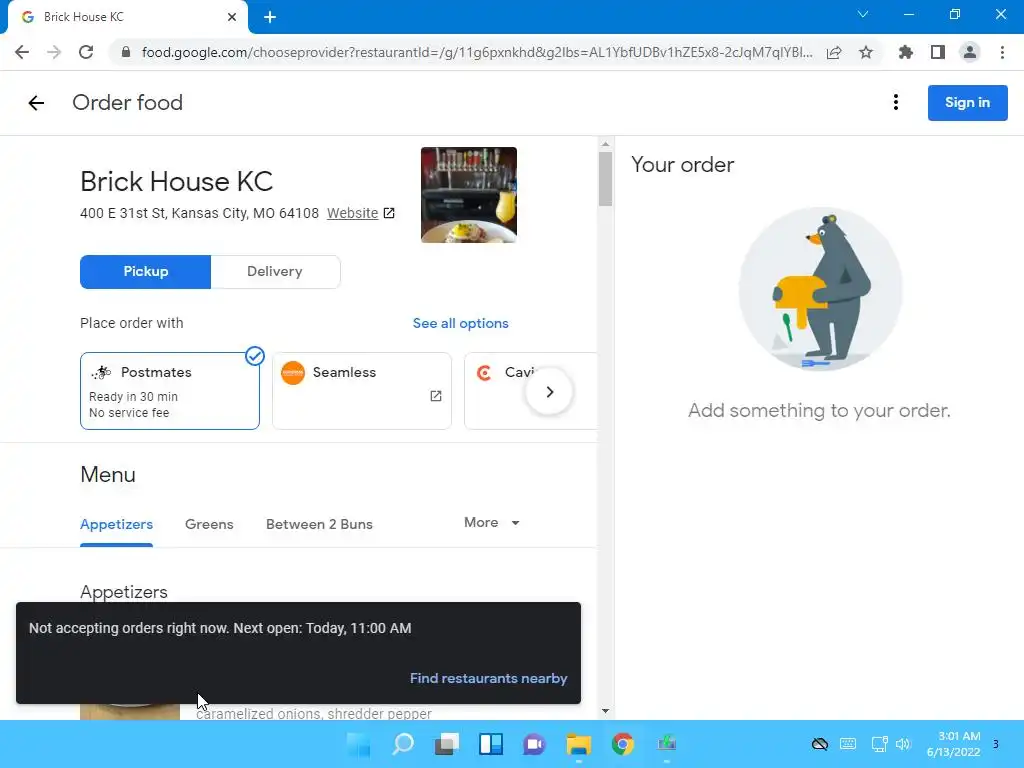Click the Brick House KC heading
1024x768 pixels.
176,182
